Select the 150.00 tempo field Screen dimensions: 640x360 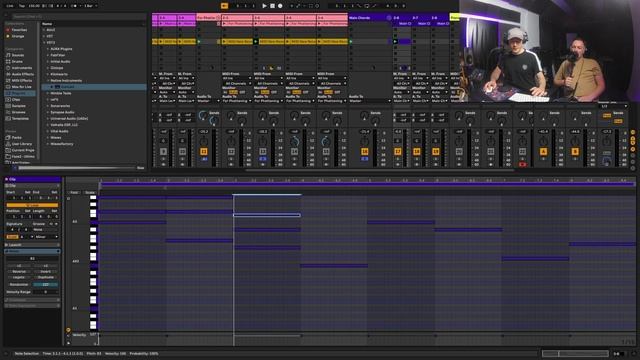pos(34,6)
